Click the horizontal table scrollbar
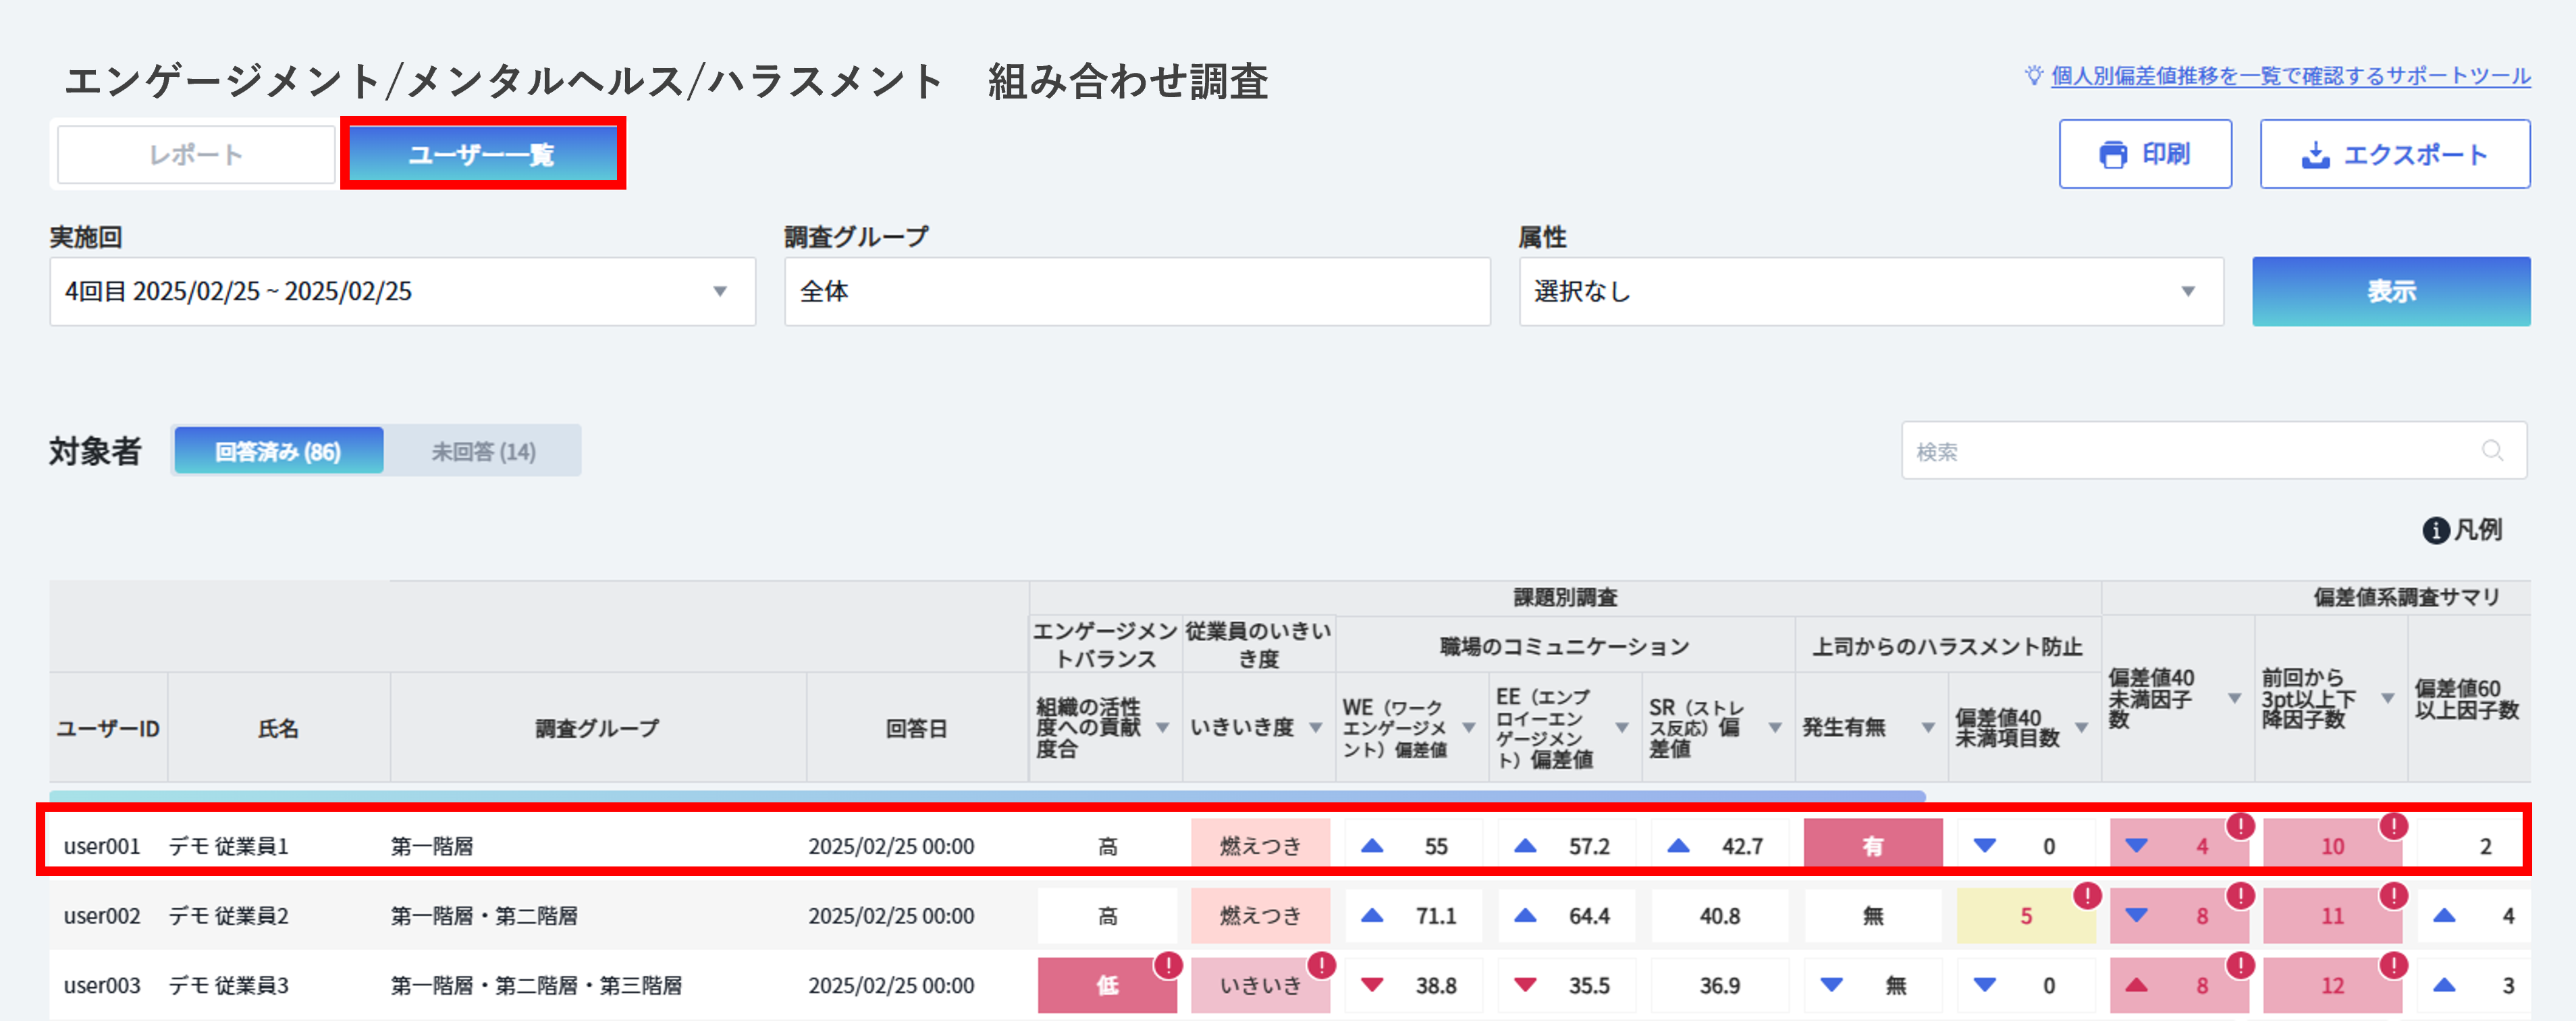This screenshot has height=1021, width=2576. [987, 796]
